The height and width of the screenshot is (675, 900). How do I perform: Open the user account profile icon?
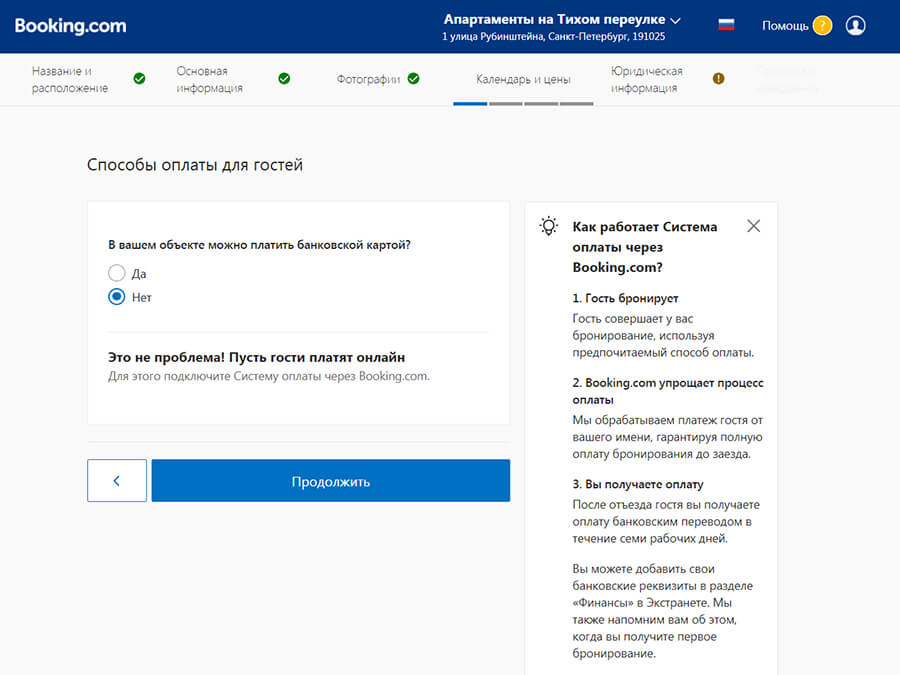[x=855, y=26]
